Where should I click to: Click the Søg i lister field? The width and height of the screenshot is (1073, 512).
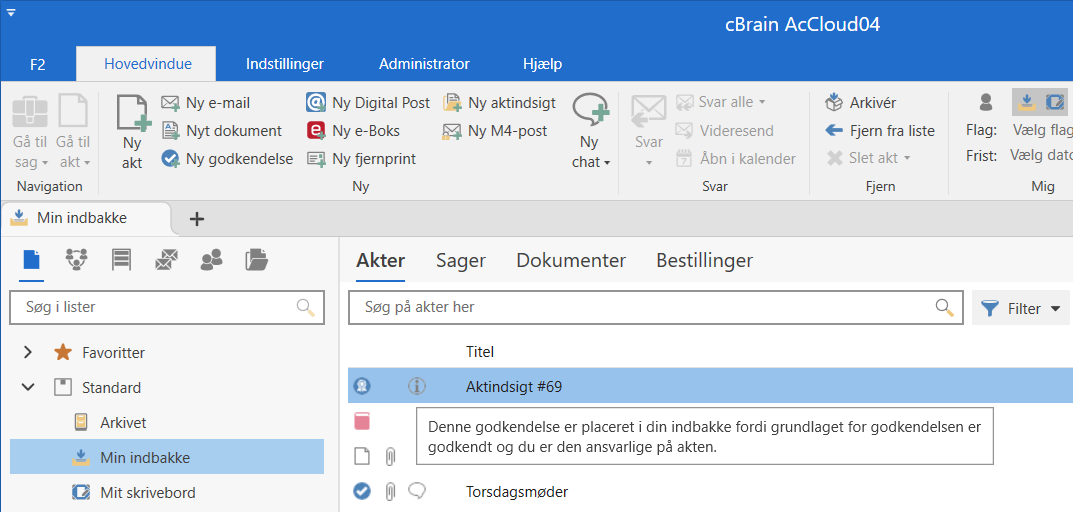tap(155, 307)
